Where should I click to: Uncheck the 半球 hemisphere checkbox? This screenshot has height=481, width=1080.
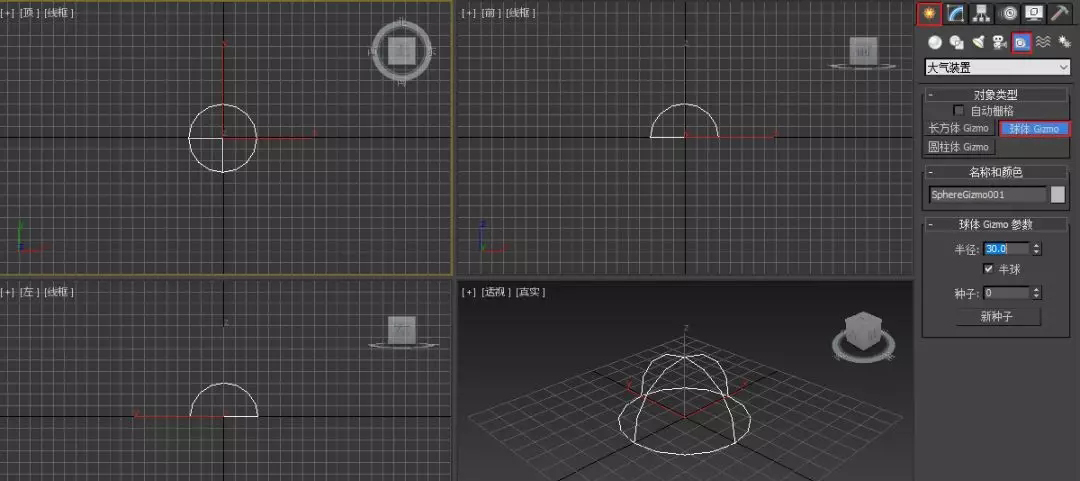(x=989, y=269)
